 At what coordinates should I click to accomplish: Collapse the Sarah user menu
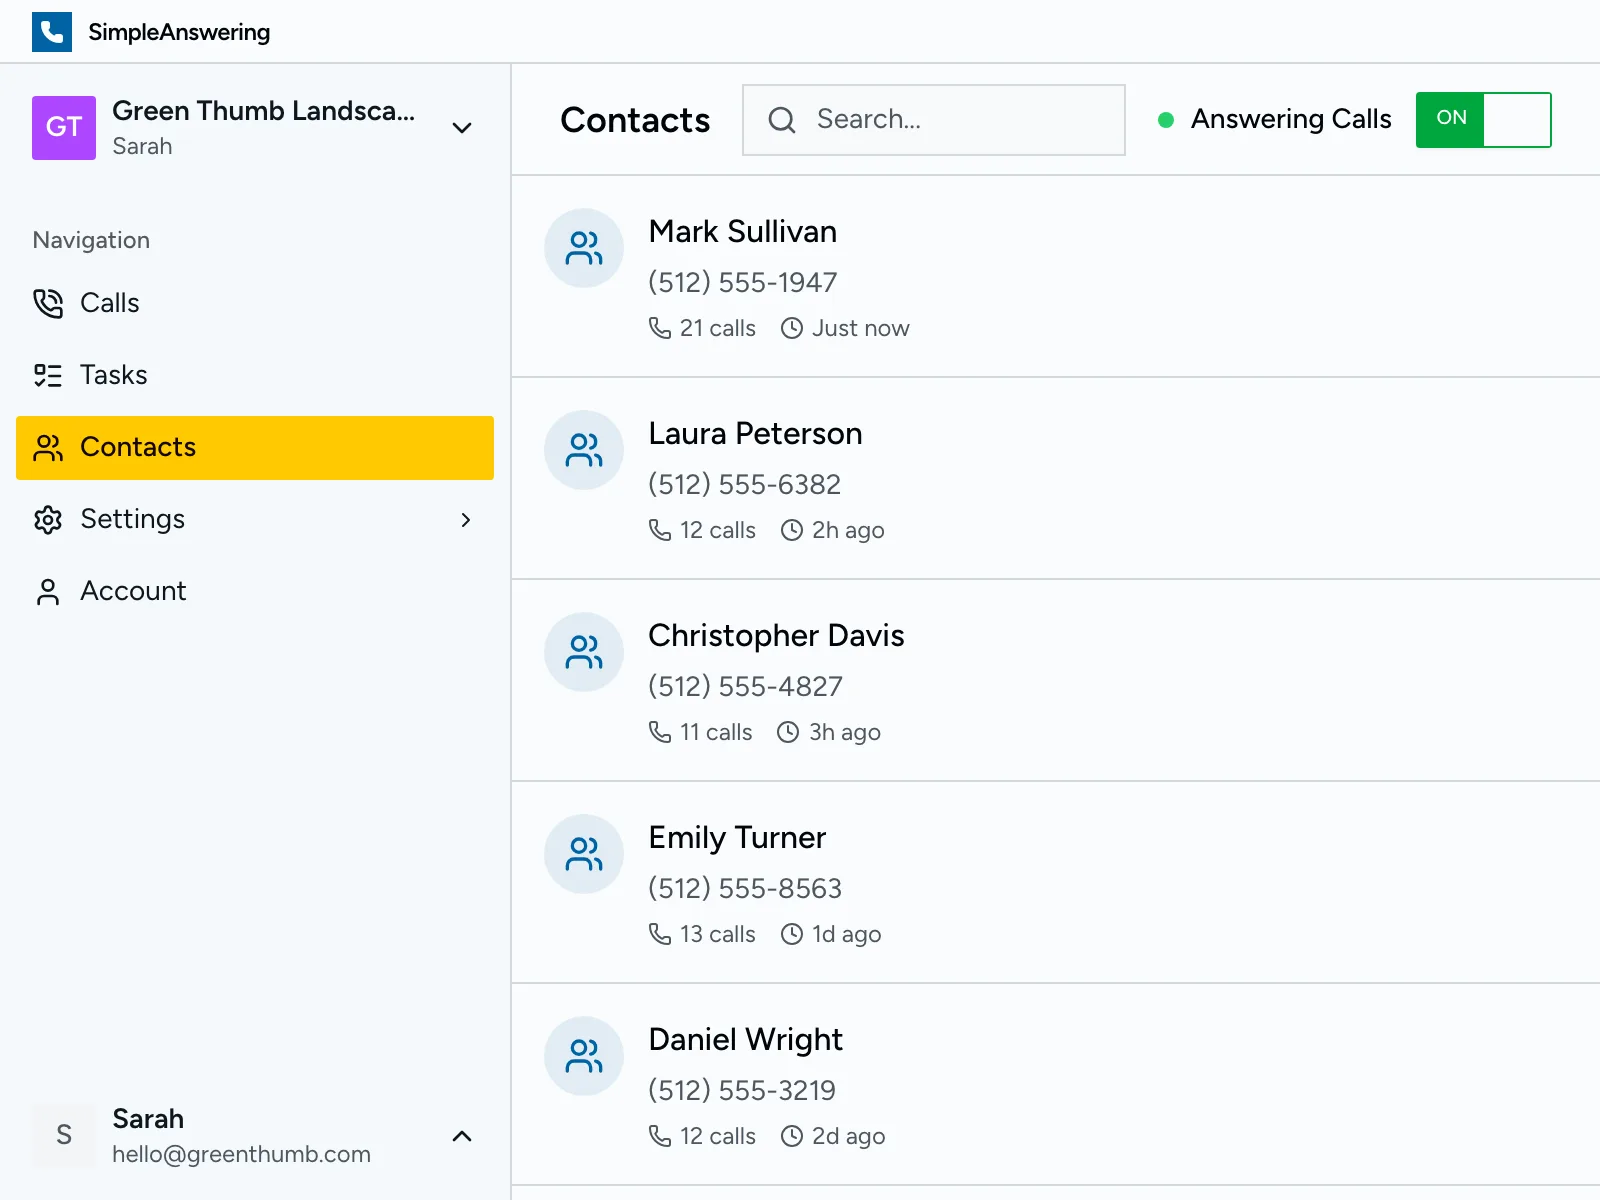[461, 1136]
